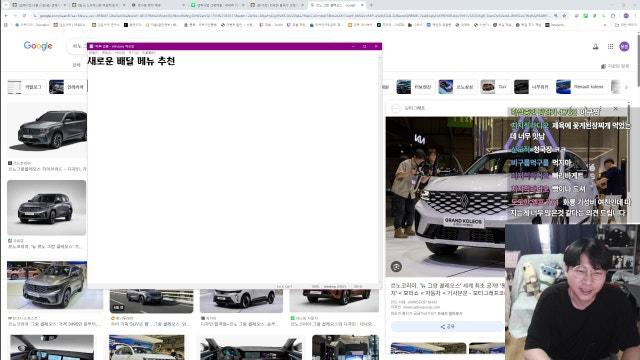This screenshot has width=640, height=360.
Task: Close the chat overlay with the X
Action: click(x=616, y=109)
